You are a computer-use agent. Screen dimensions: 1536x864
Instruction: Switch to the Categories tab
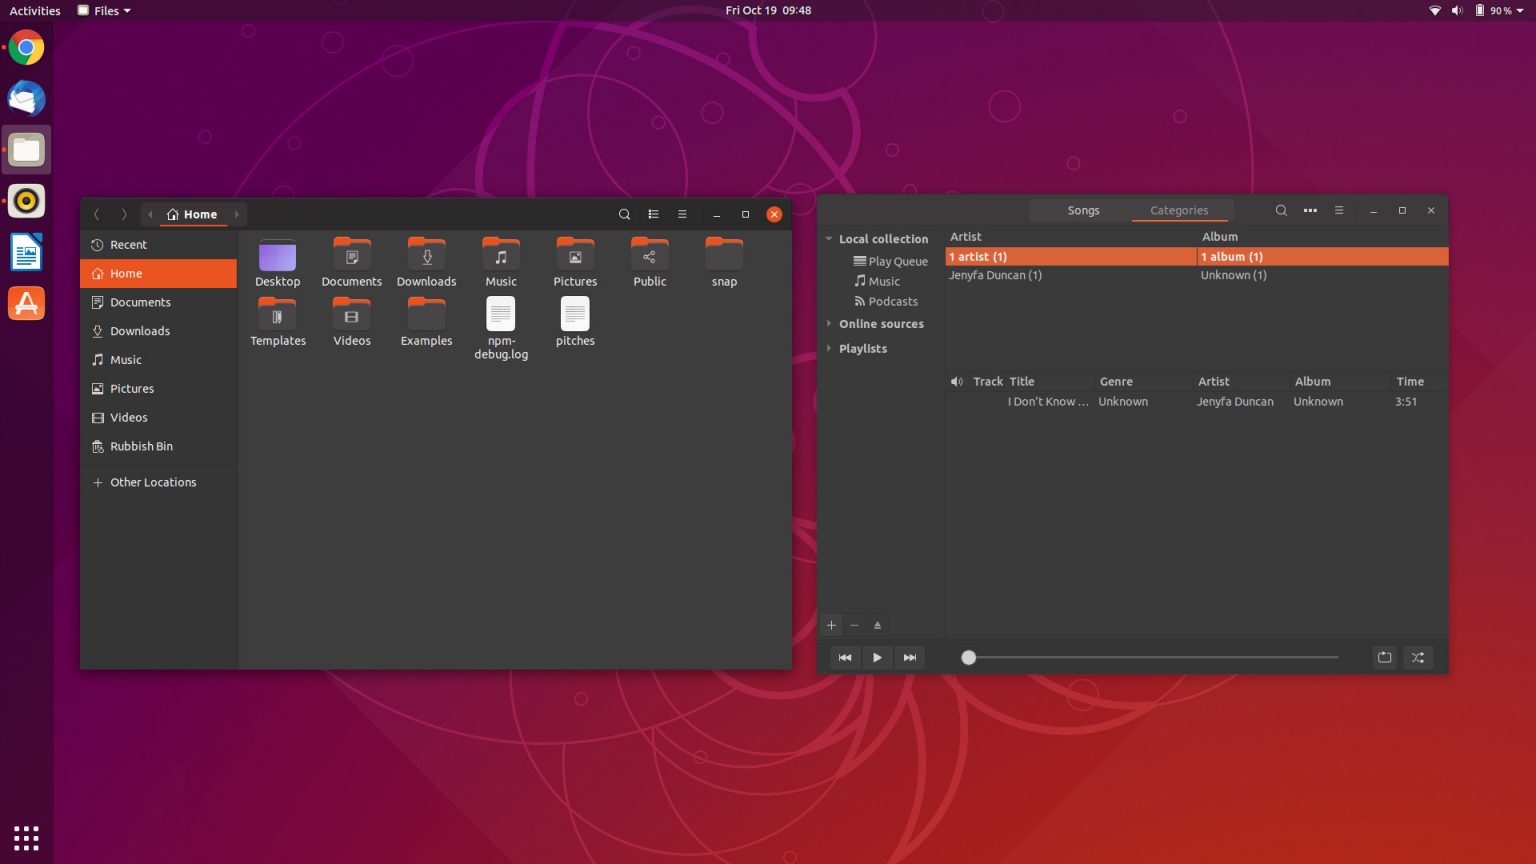(1179, 210)
